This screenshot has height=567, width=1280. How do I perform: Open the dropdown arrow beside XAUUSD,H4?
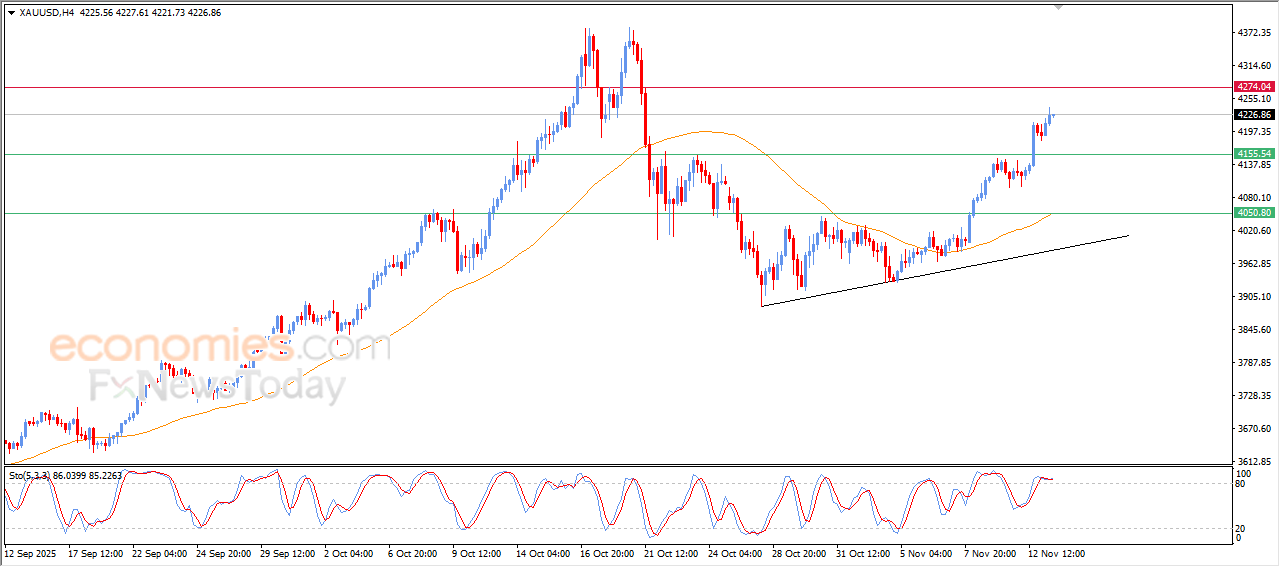[x=11, y=12]
